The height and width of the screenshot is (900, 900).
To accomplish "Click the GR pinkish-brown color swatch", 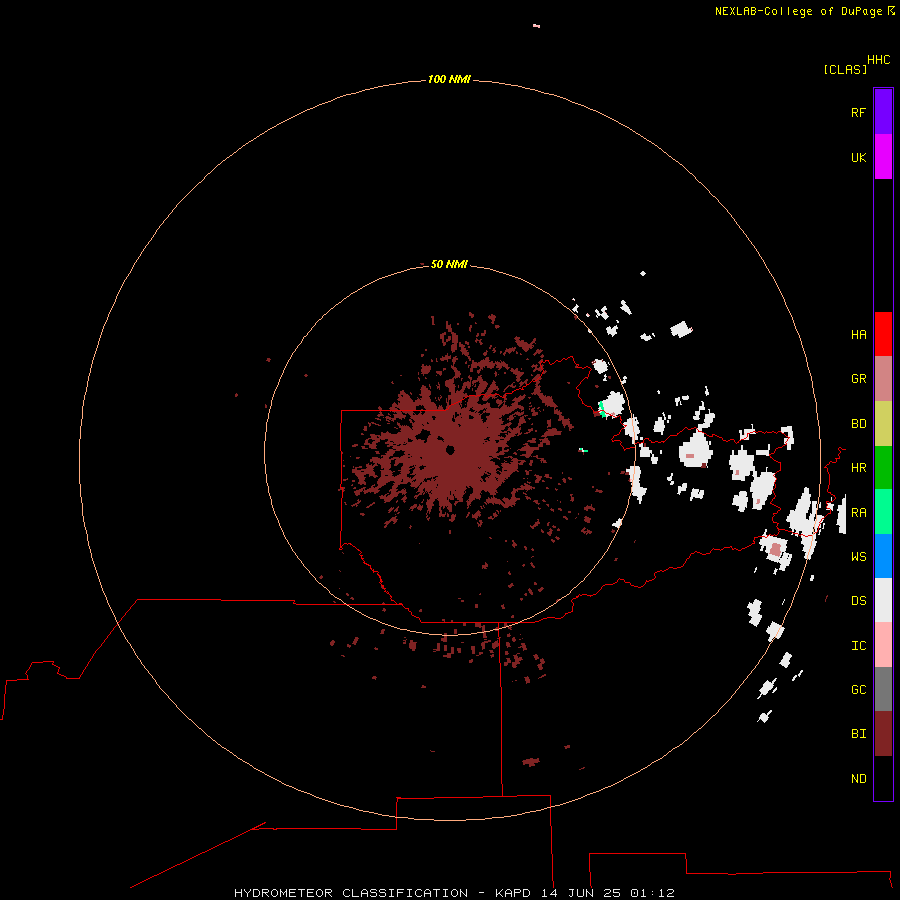I will coord(883,379).
